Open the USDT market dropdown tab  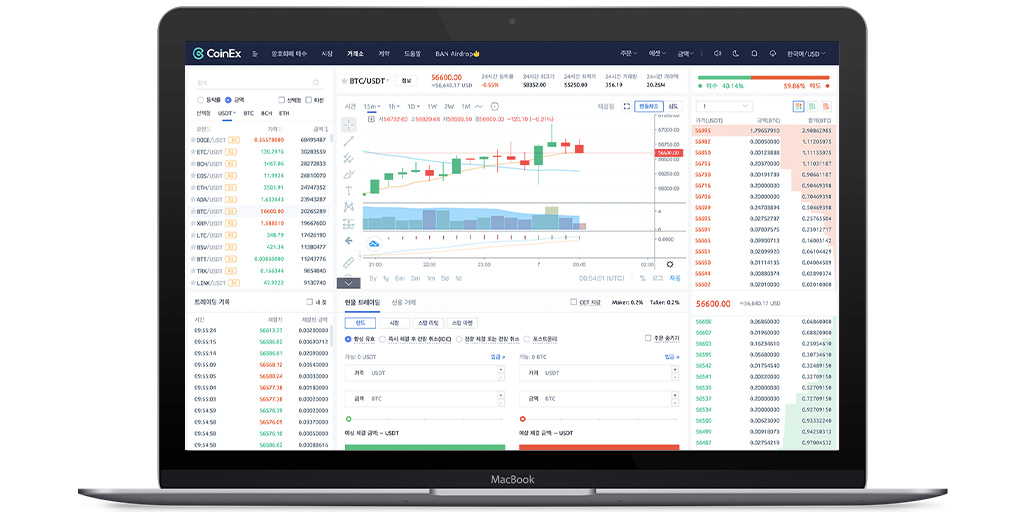point(227,113)
